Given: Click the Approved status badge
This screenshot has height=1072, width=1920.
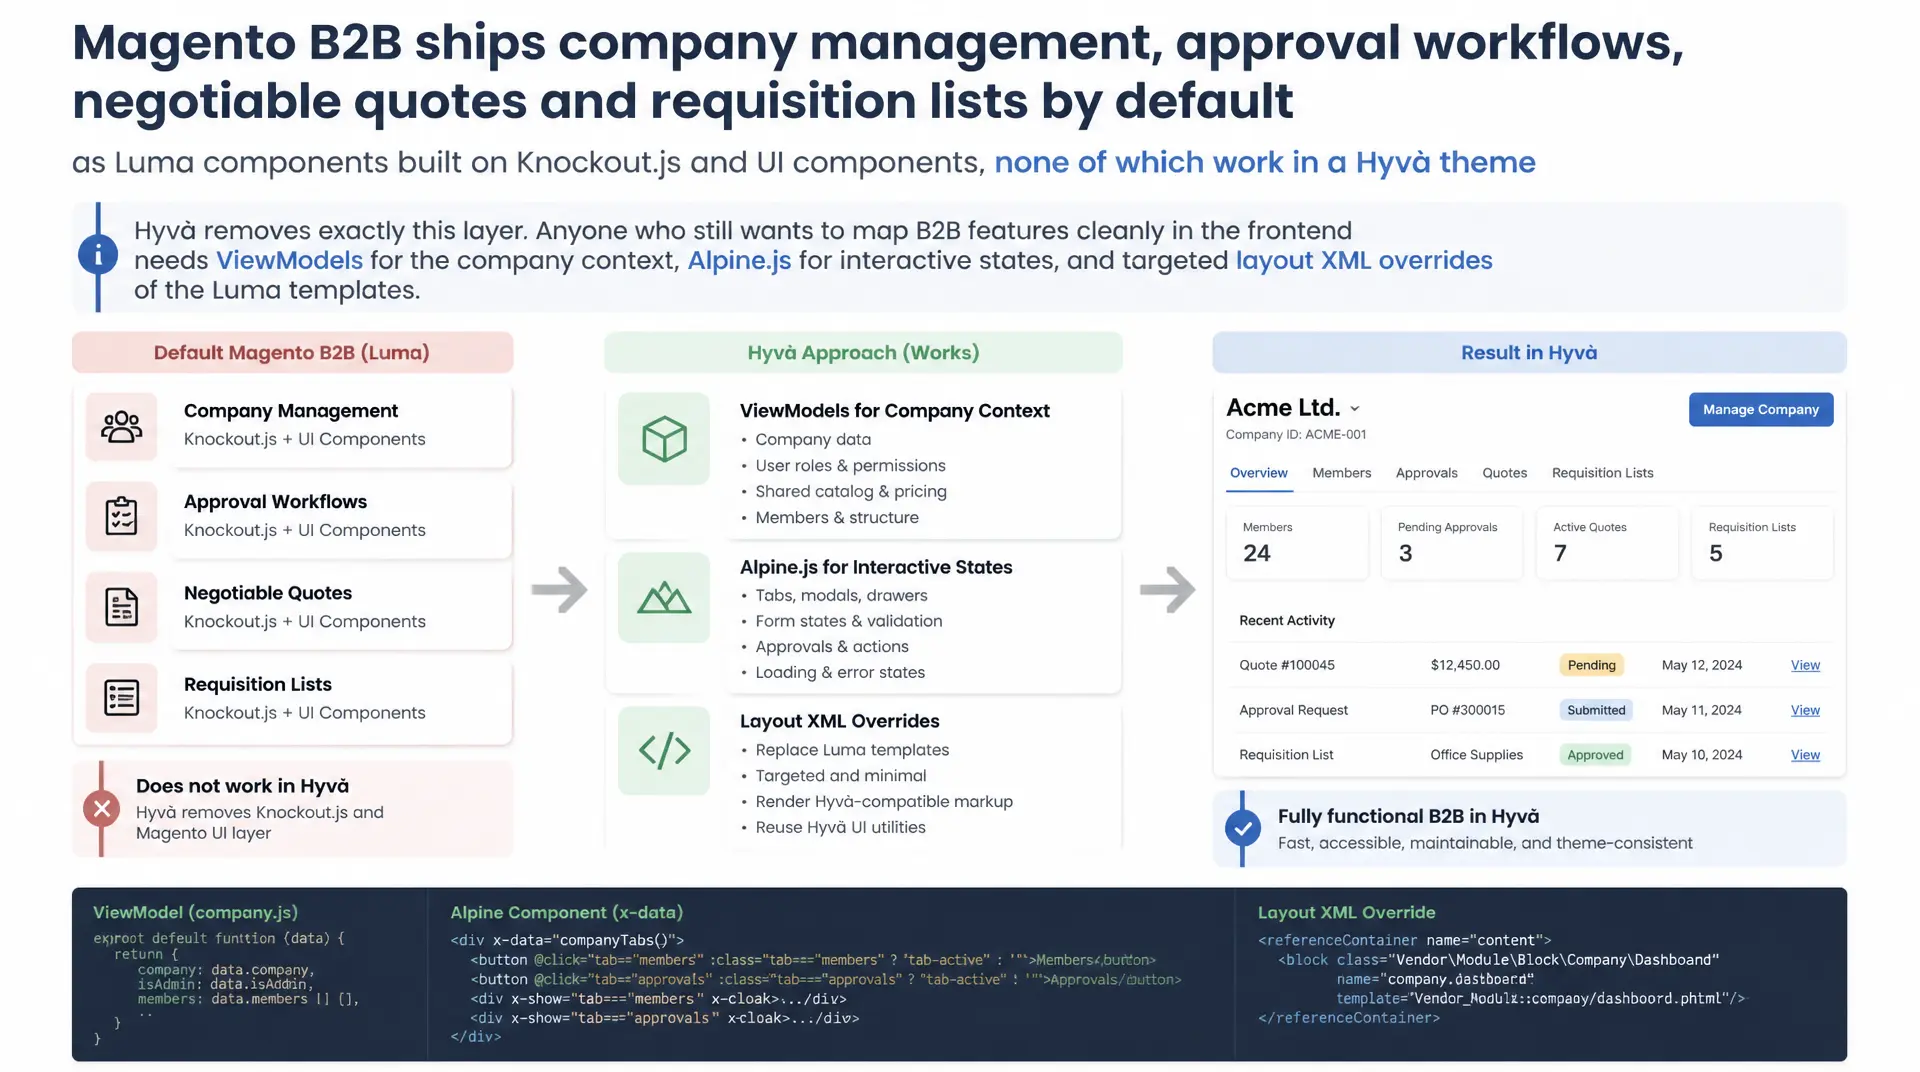Looking at the screenshot, I should [x=1595, y=755].
